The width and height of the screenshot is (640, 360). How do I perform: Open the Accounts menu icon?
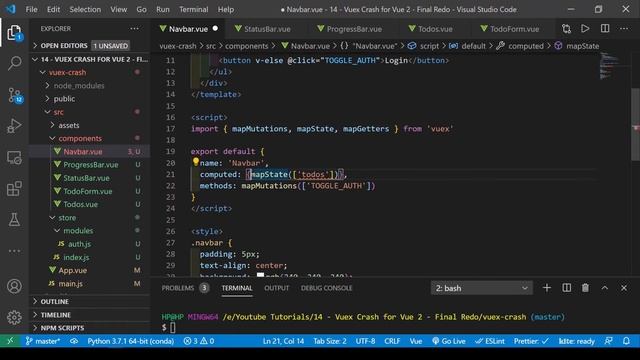coord(14,286)
